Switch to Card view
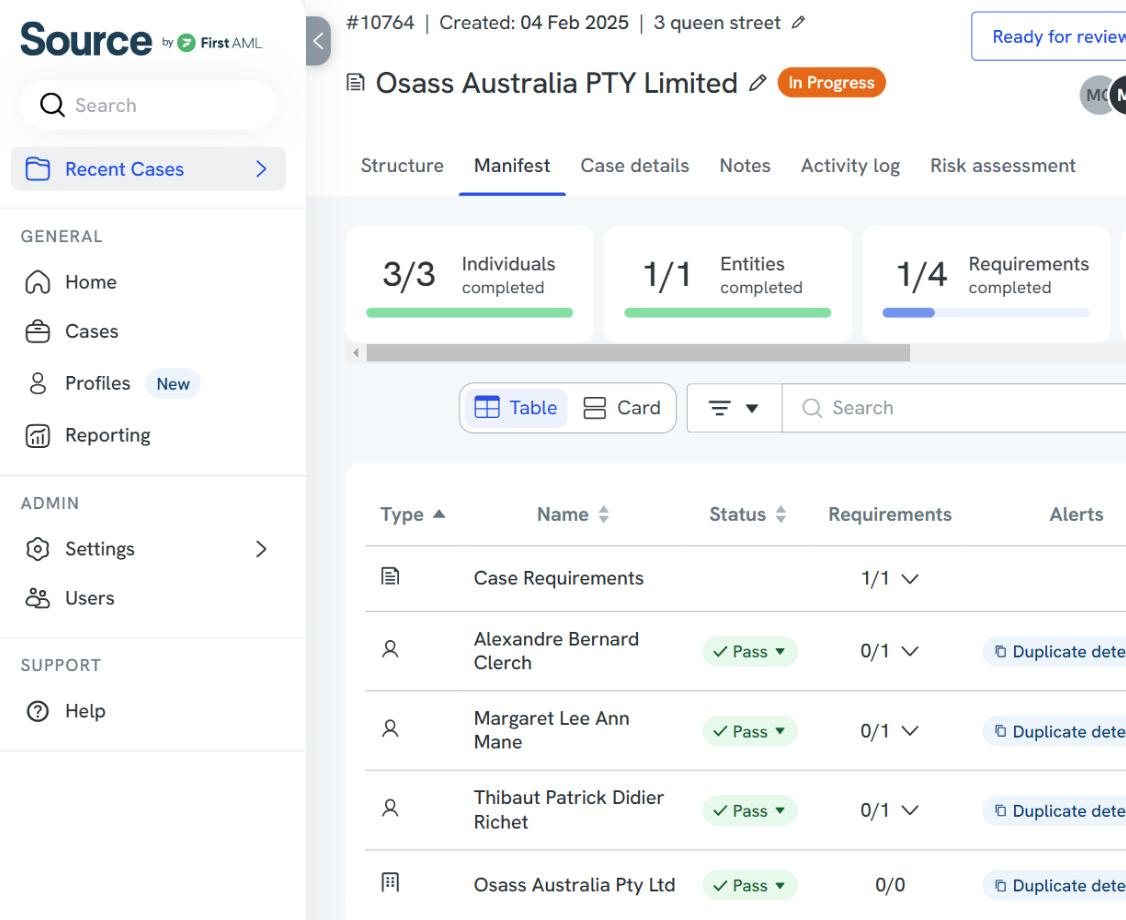The image size is (1126, 920). 622,408
